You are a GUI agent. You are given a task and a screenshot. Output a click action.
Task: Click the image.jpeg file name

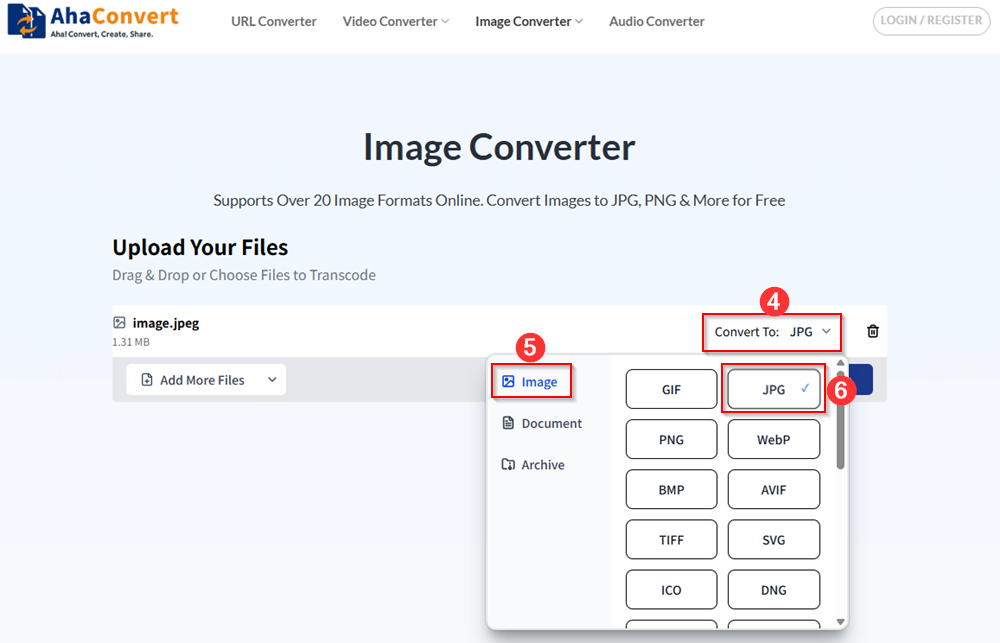click(x=166, y=322)
